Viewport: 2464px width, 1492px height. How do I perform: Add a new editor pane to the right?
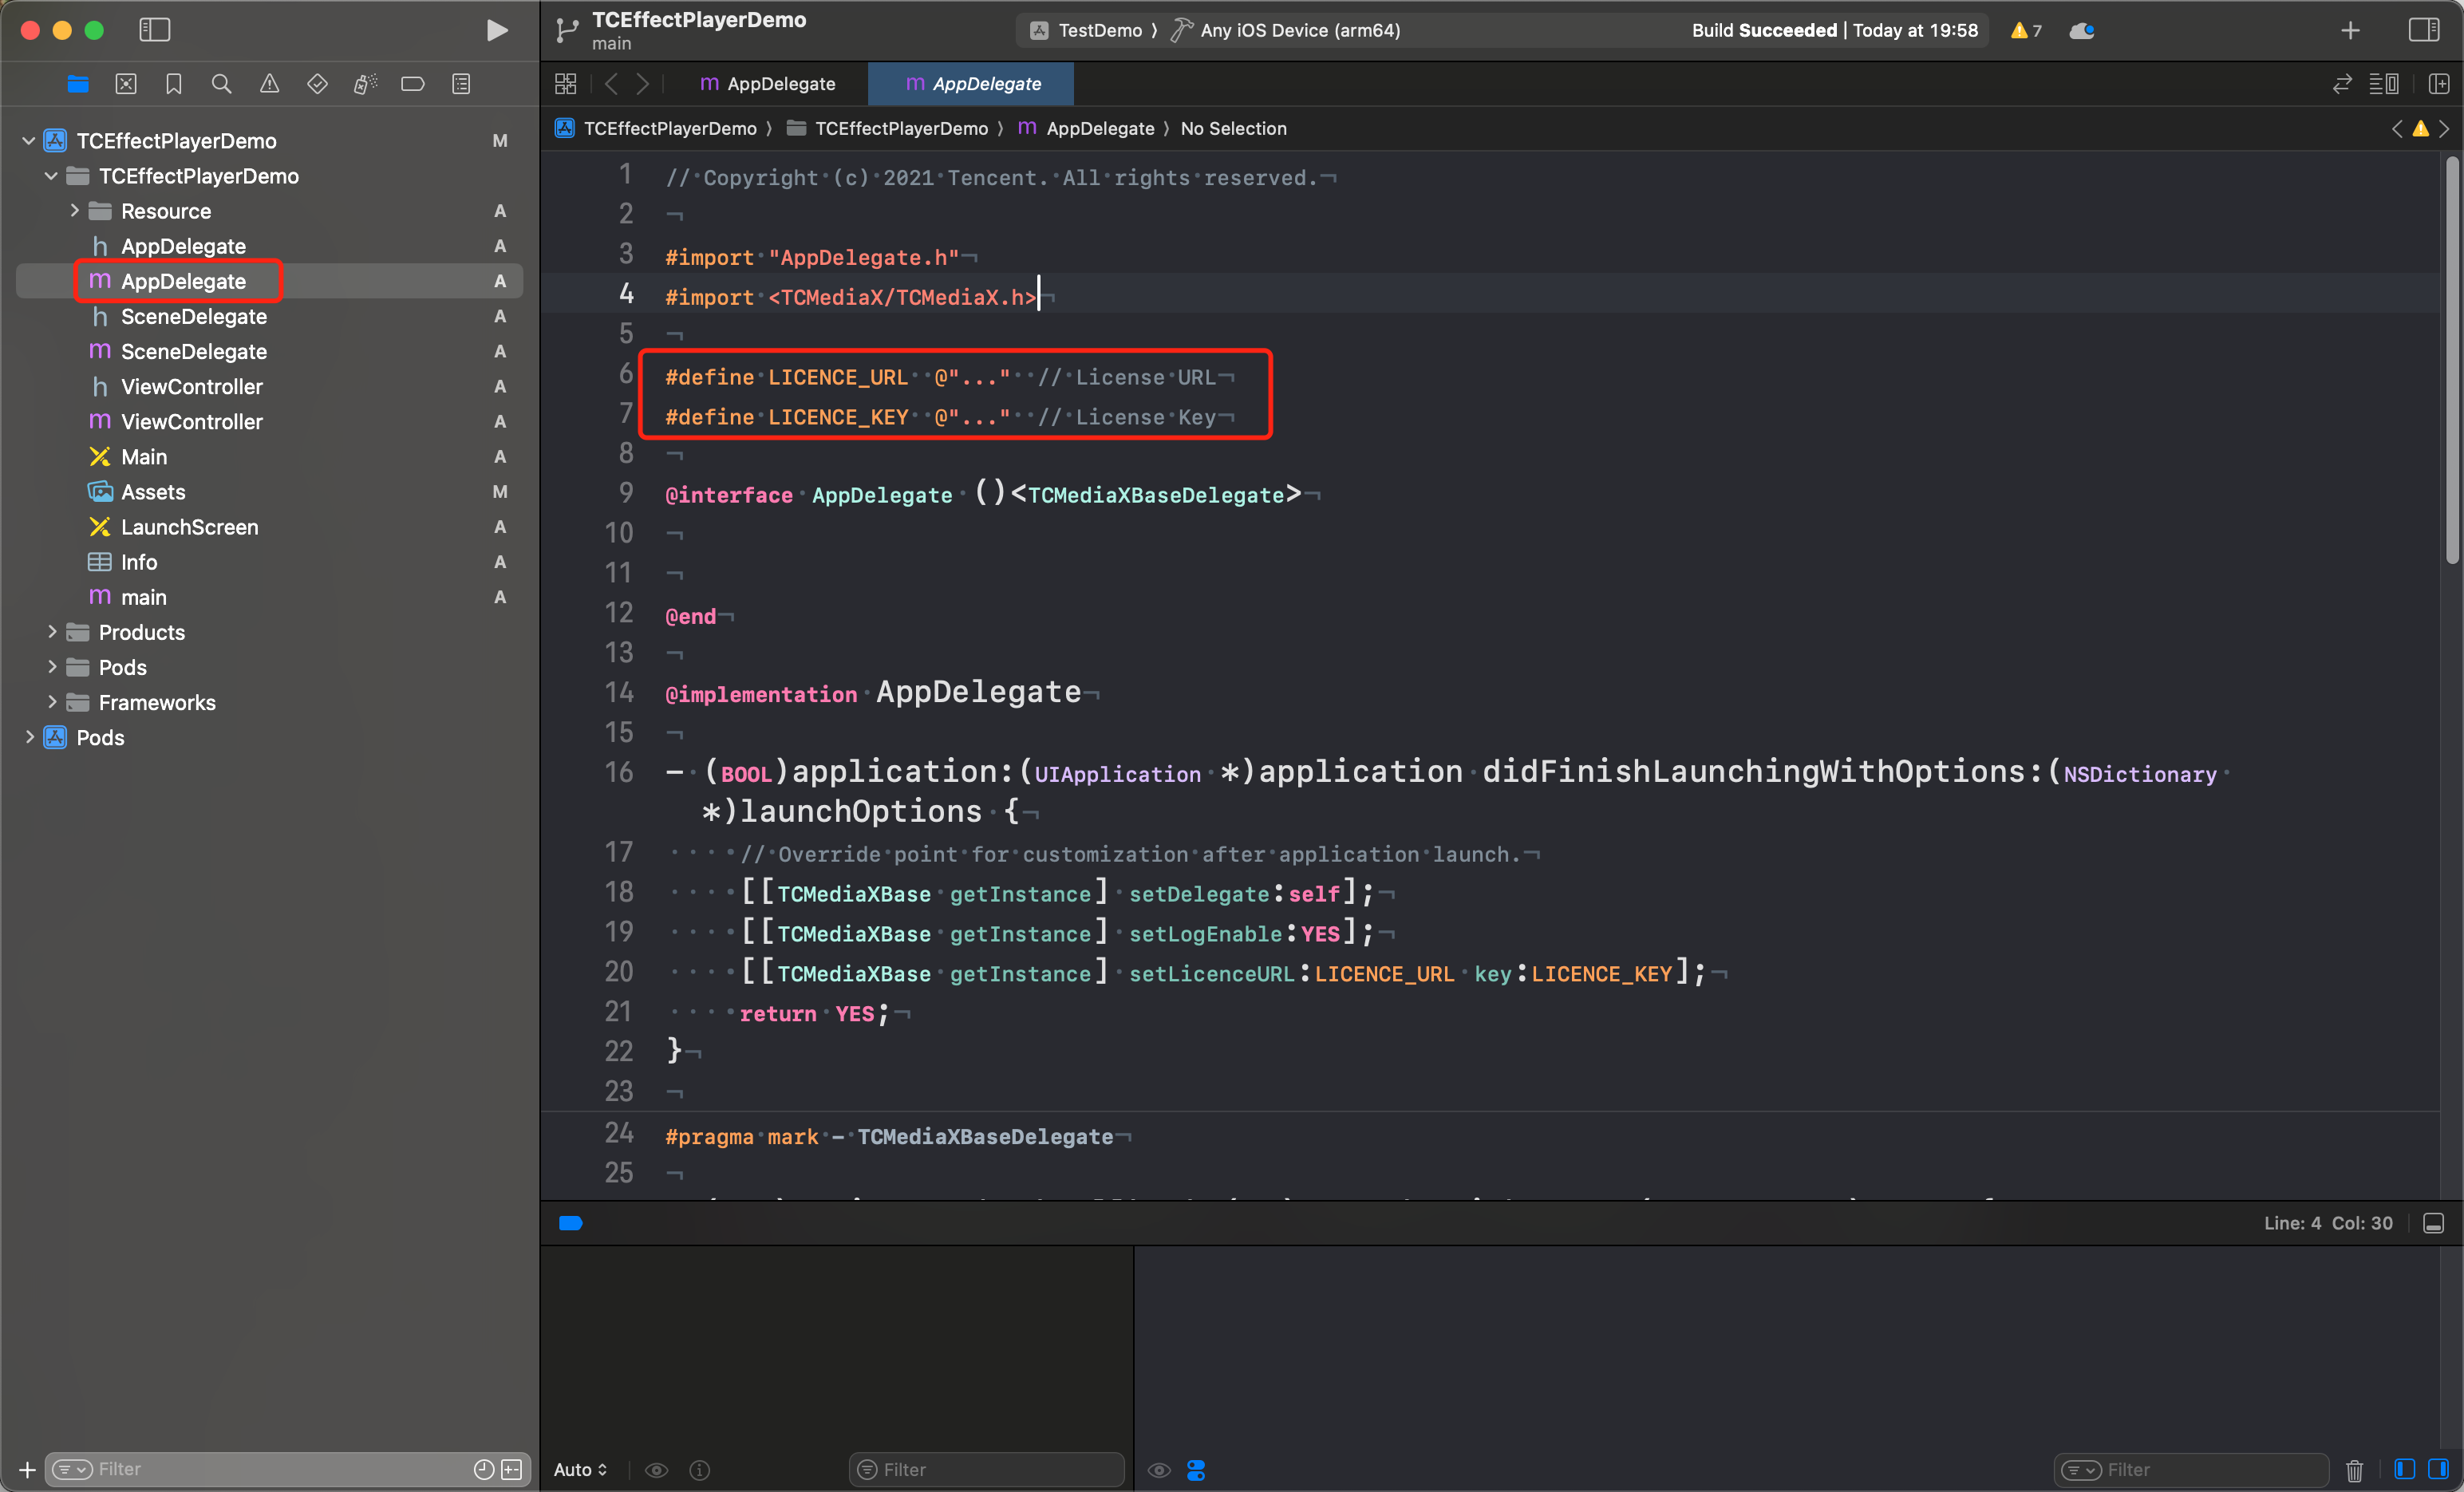2438,84
